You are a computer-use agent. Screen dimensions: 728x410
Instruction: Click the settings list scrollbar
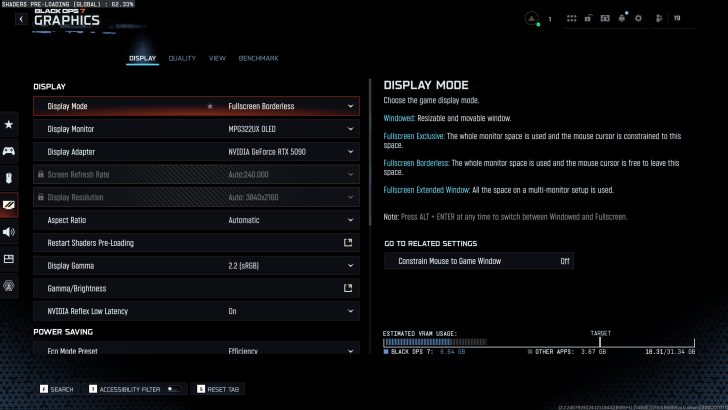(370, 152)
